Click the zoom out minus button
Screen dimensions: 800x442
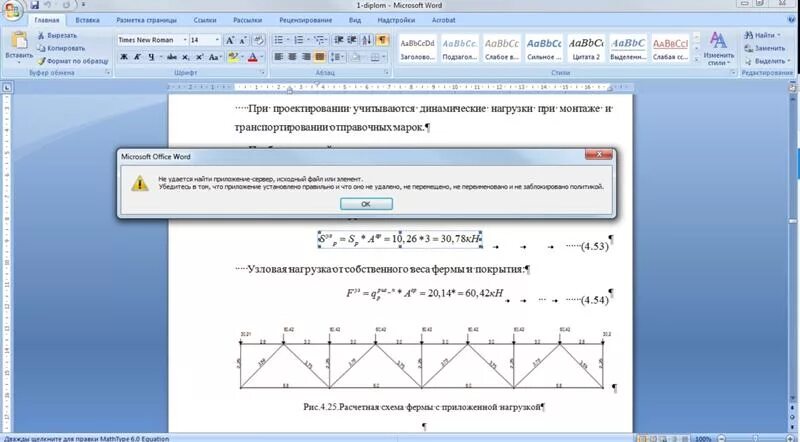(721, 438)
